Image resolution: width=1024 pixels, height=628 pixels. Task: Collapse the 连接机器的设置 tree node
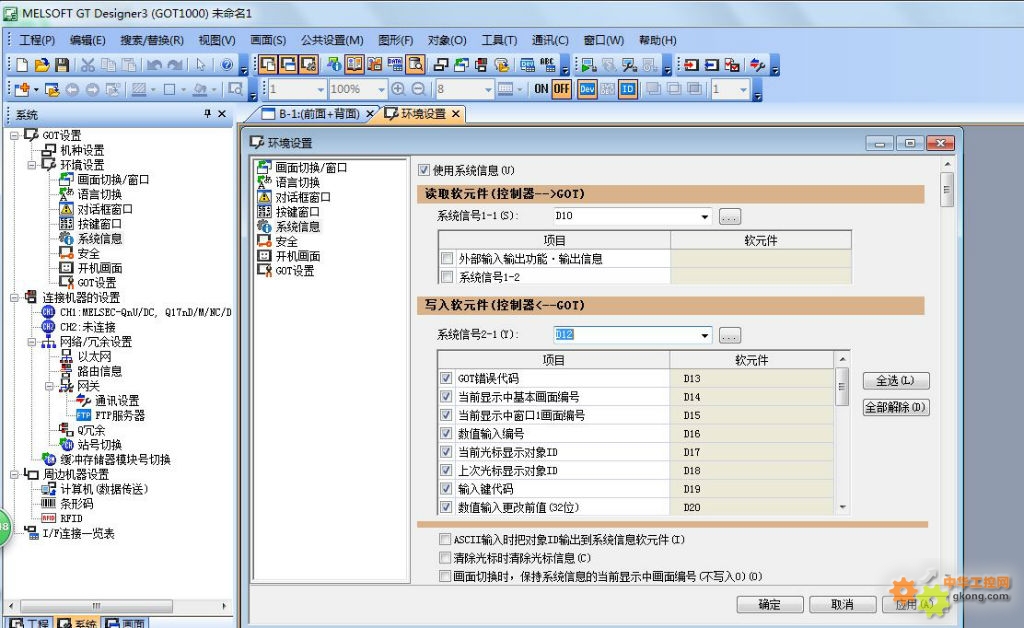pyautogui.click(x=14, y=298)
